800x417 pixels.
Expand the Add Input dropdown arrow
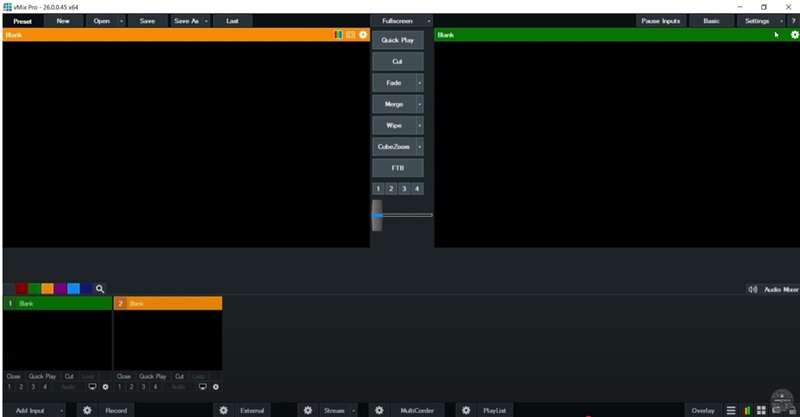(61, 410)
